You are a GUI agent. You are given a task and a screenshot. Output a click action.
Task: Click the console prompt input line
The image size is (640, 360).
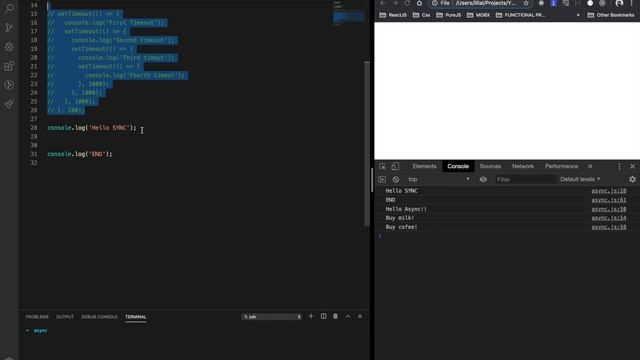(x=507, y=236)
